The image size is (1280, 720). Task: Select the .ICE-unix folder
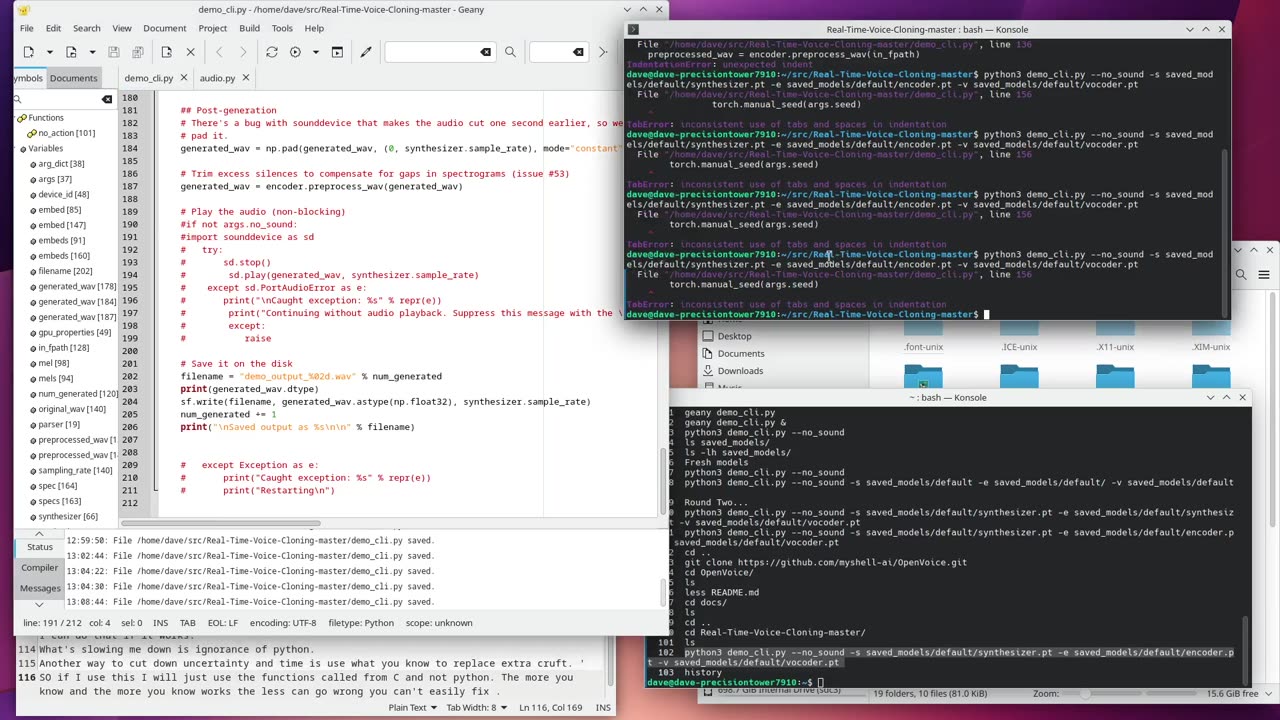(x=1019, y=347)
